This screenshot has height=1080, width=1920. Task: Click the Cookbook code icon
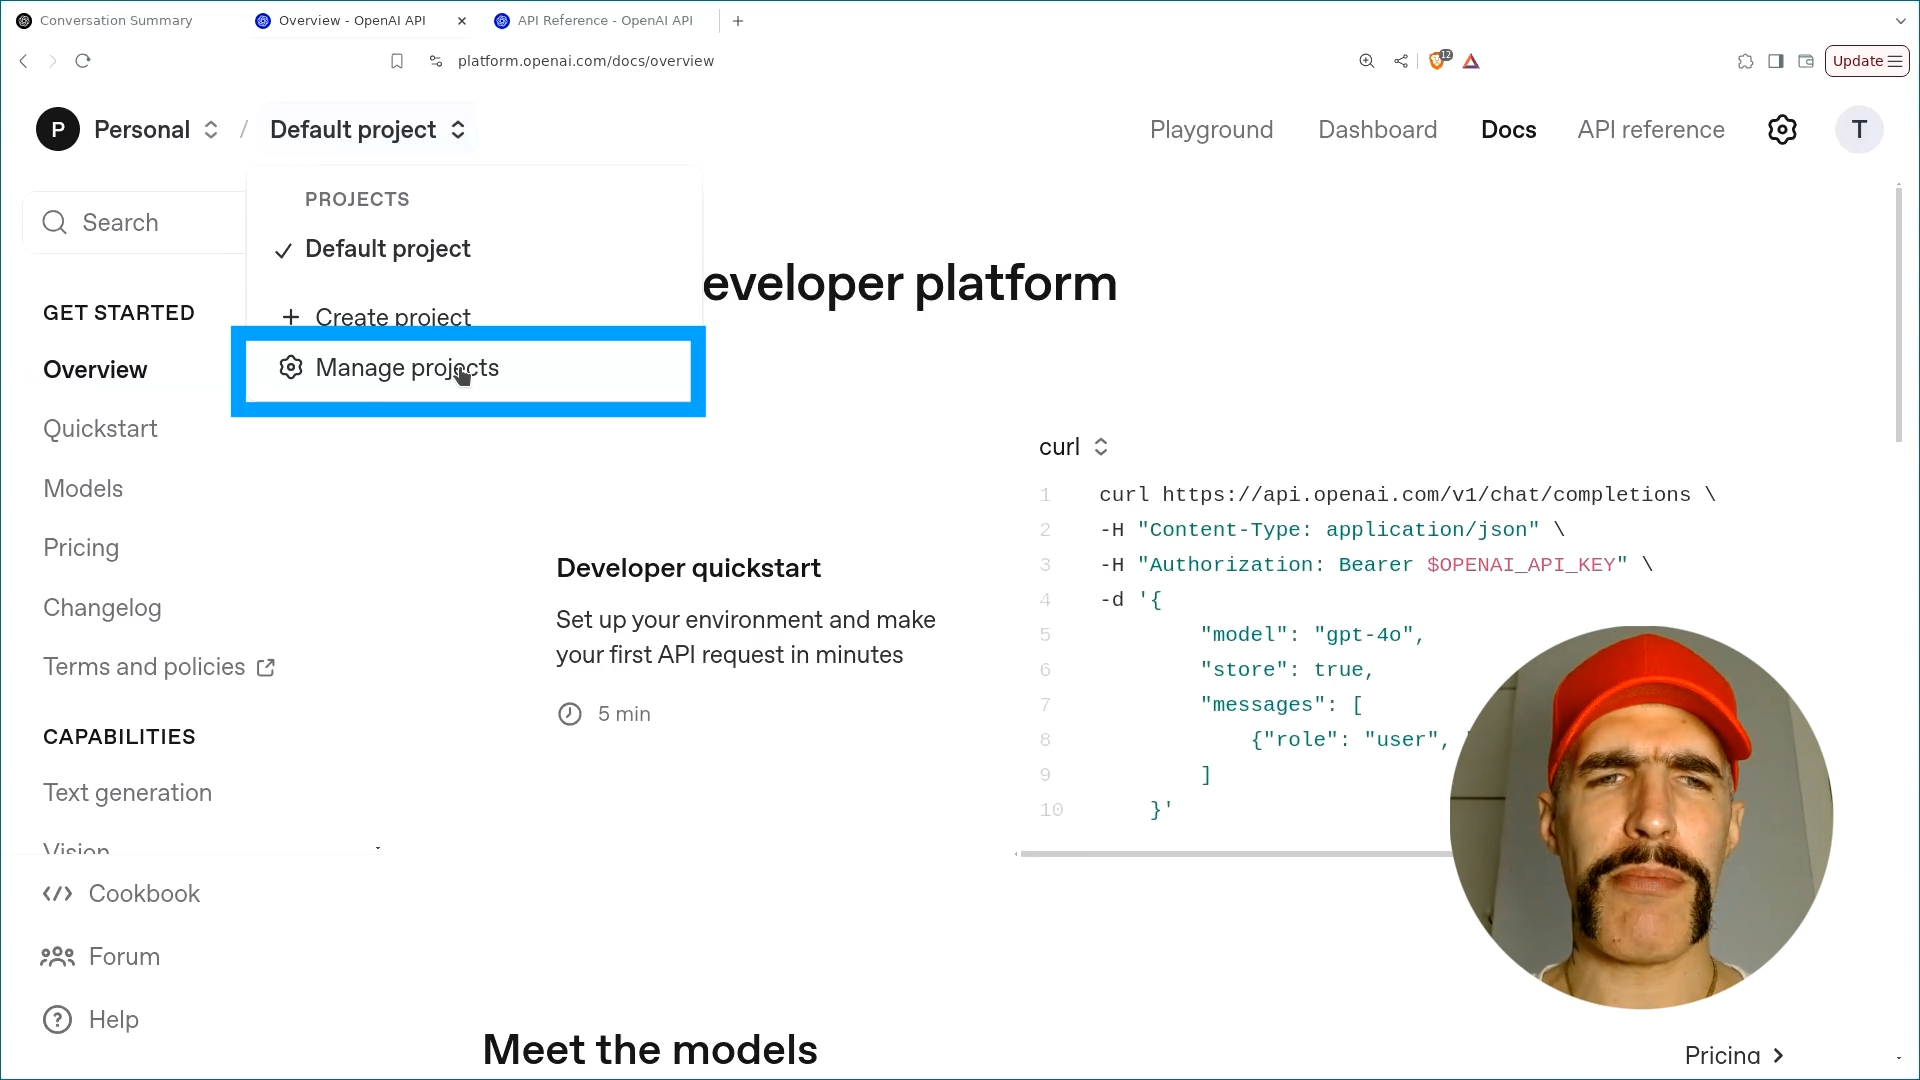(57, 894)
